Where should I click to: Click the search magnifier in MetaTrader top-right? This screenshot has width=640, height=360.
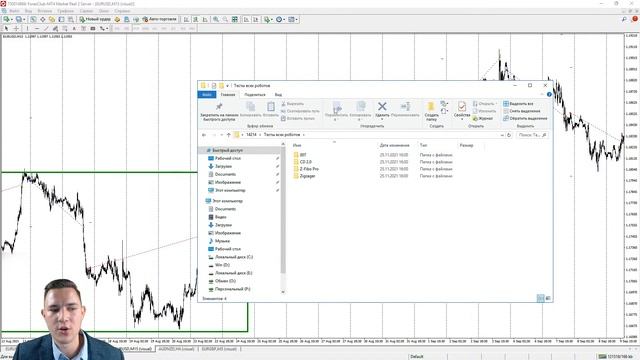pyautogui.click(x=624, y=19)
